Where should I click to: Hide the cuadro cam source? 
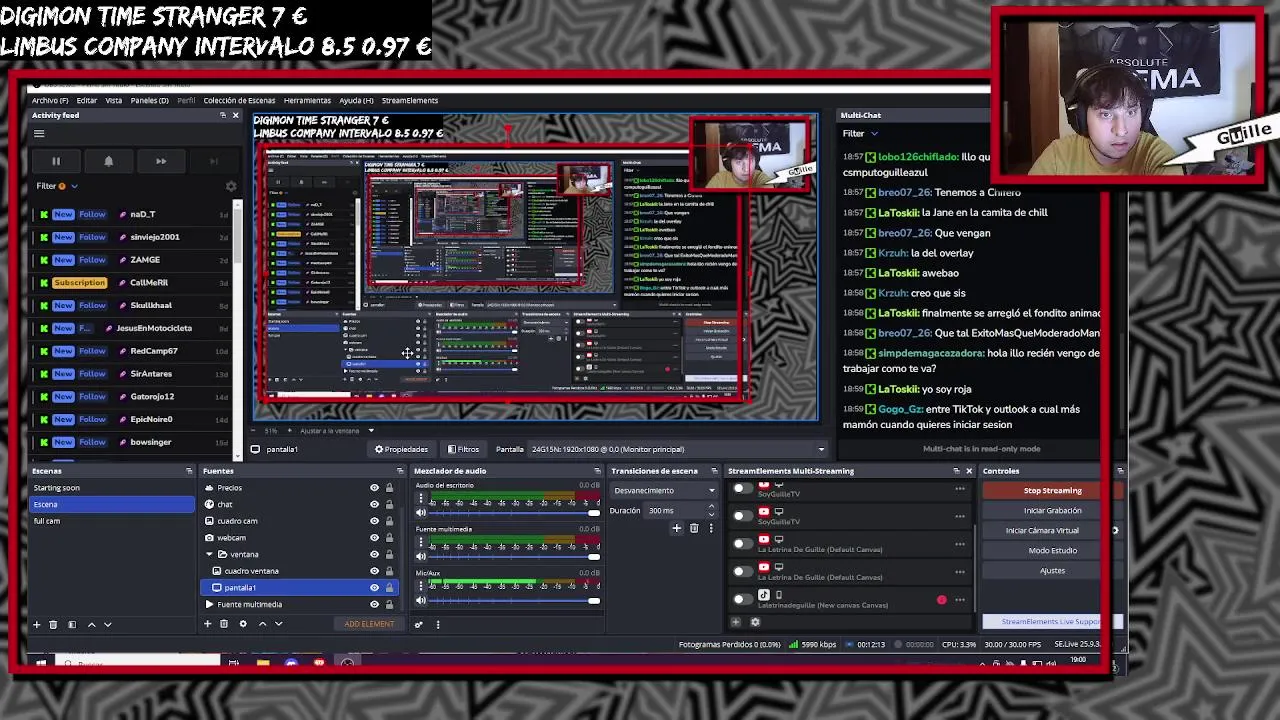(x=375, y=521)
